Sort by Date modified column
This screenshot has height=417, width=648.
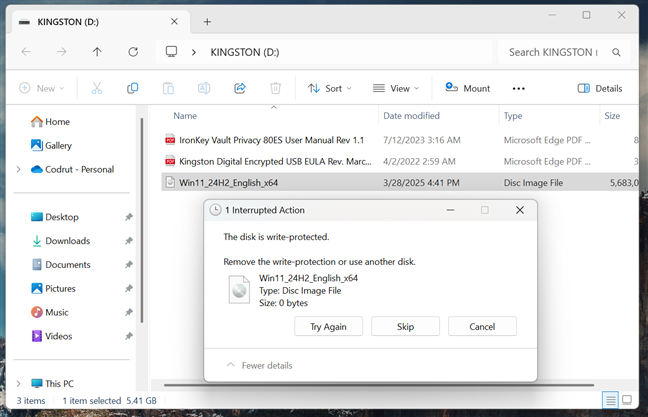pyautogui.click(x=411, y=116)
